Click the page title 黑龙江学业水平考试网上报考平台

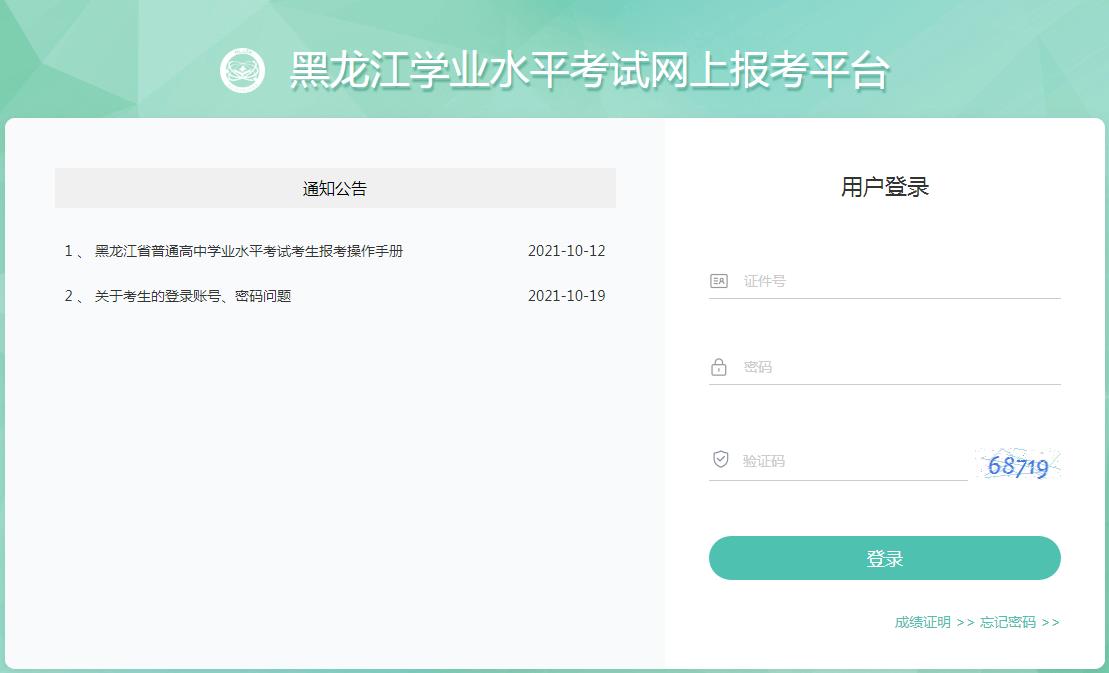[589, 70]
